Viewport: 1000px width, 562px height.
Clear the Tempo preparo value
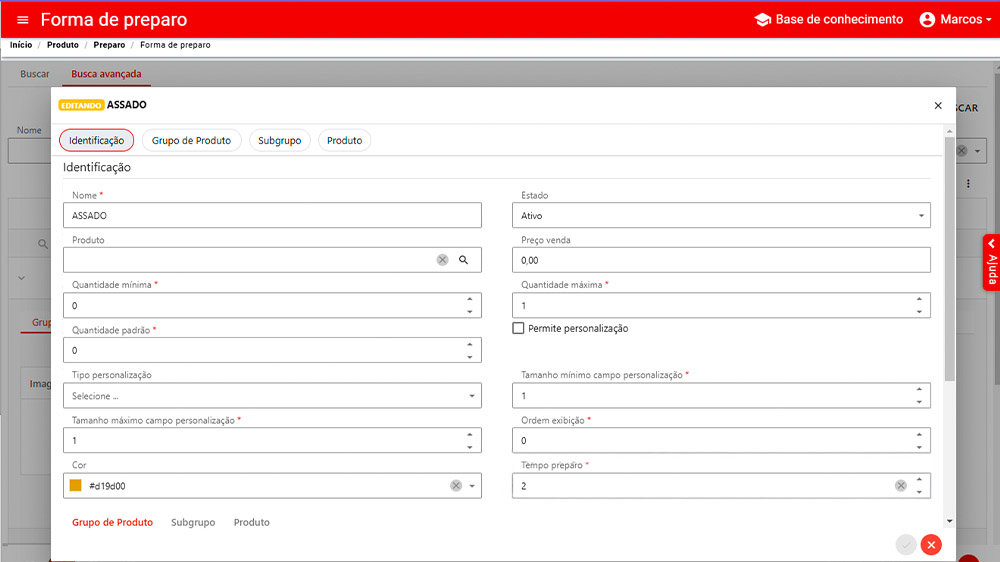coord(900,486)
